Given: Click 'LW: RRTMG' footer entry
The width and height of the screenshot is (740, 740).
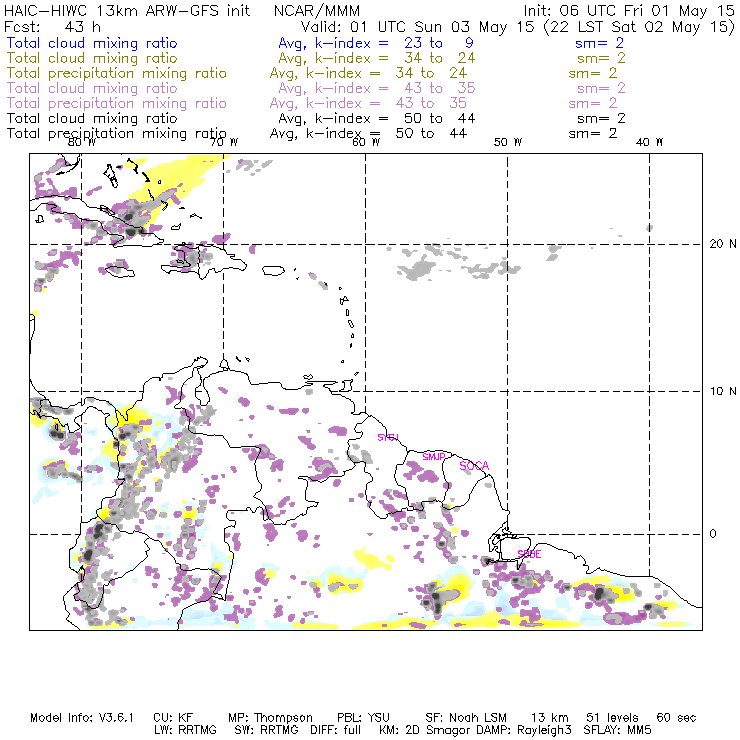Looking at the screenshot, I should [x=185, y=730].
